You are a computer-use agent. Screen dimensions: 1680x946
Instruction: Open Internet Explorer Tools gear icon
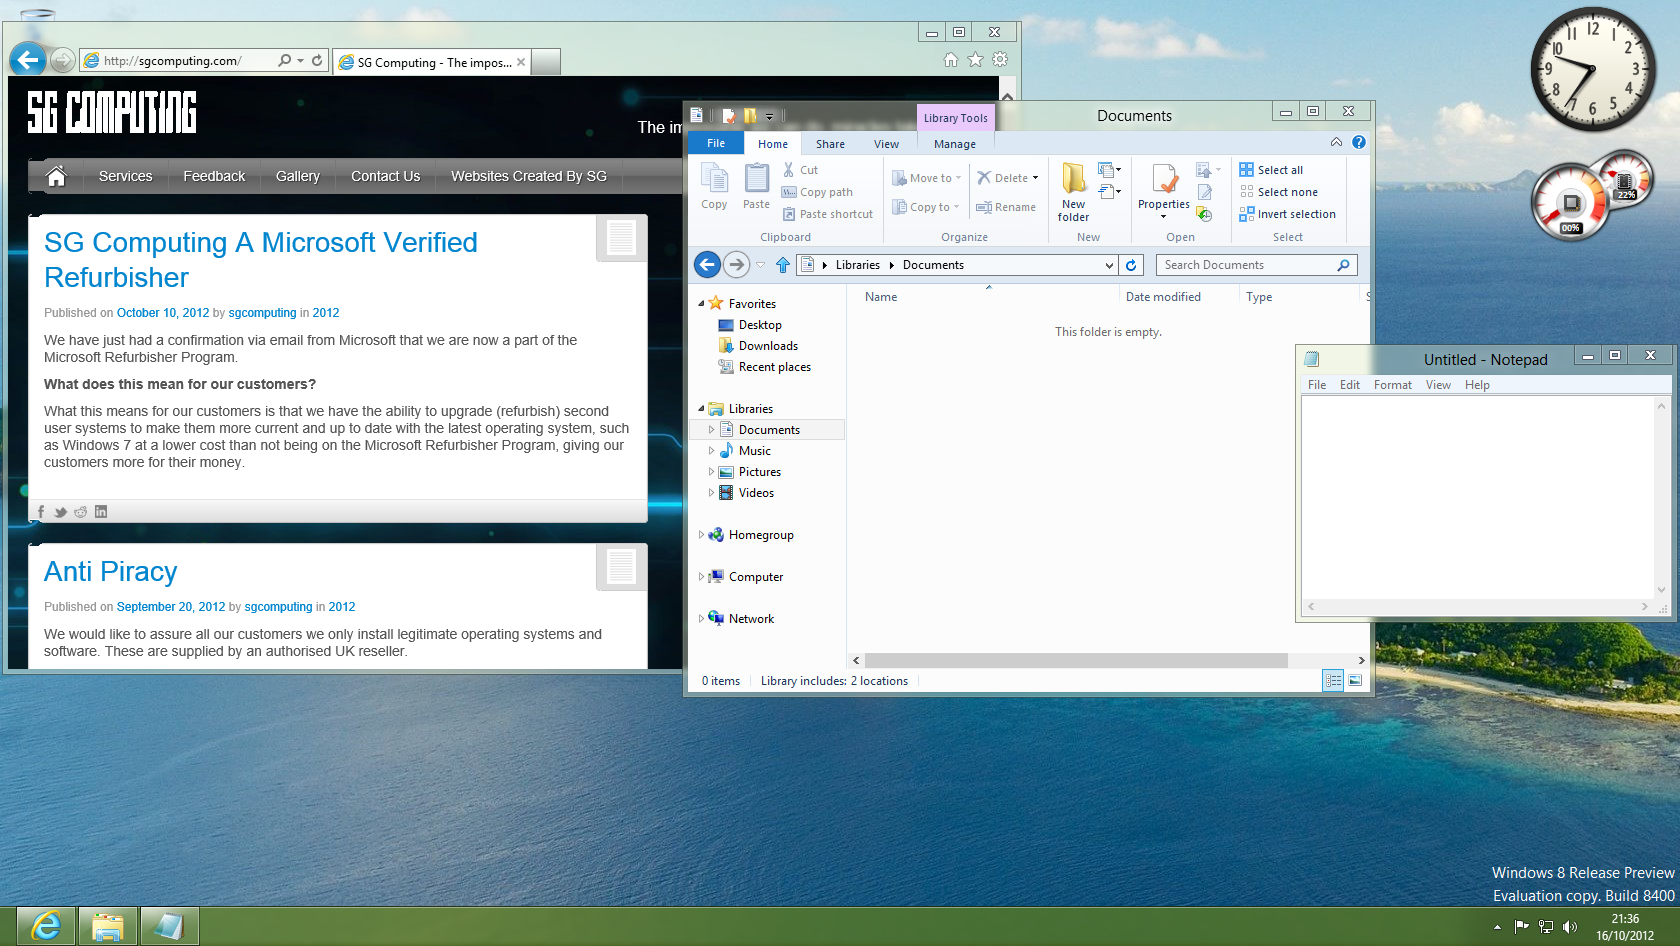(1000, 60)
